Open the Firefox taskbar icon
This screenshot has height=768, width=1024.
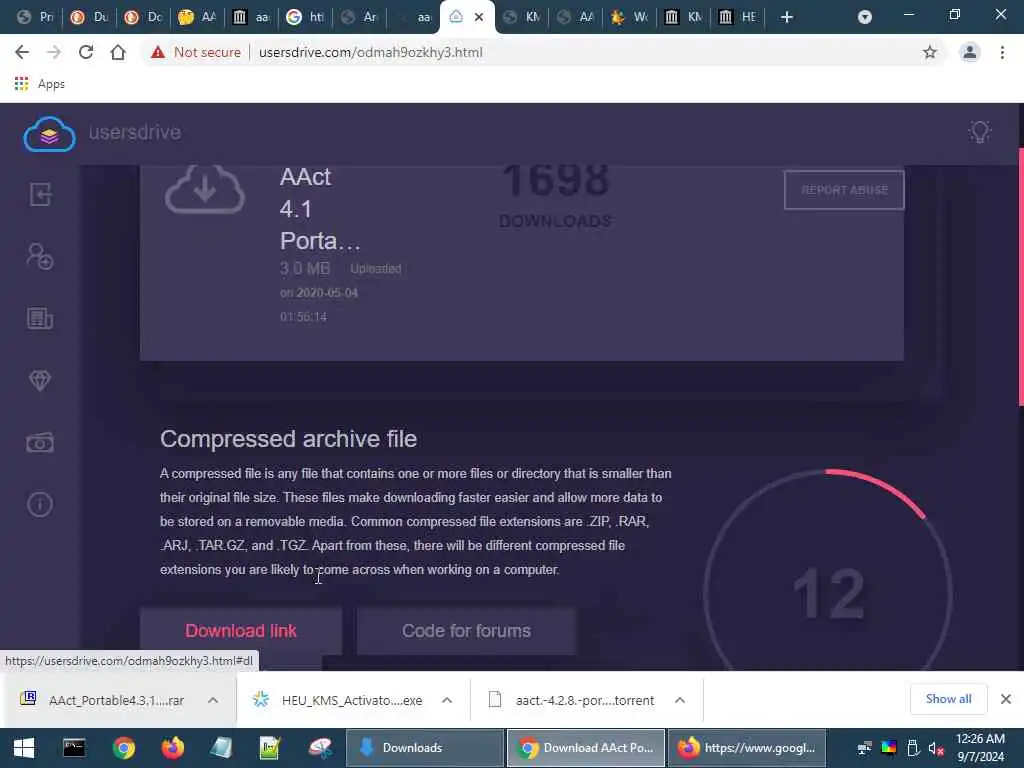pos(172,748)
